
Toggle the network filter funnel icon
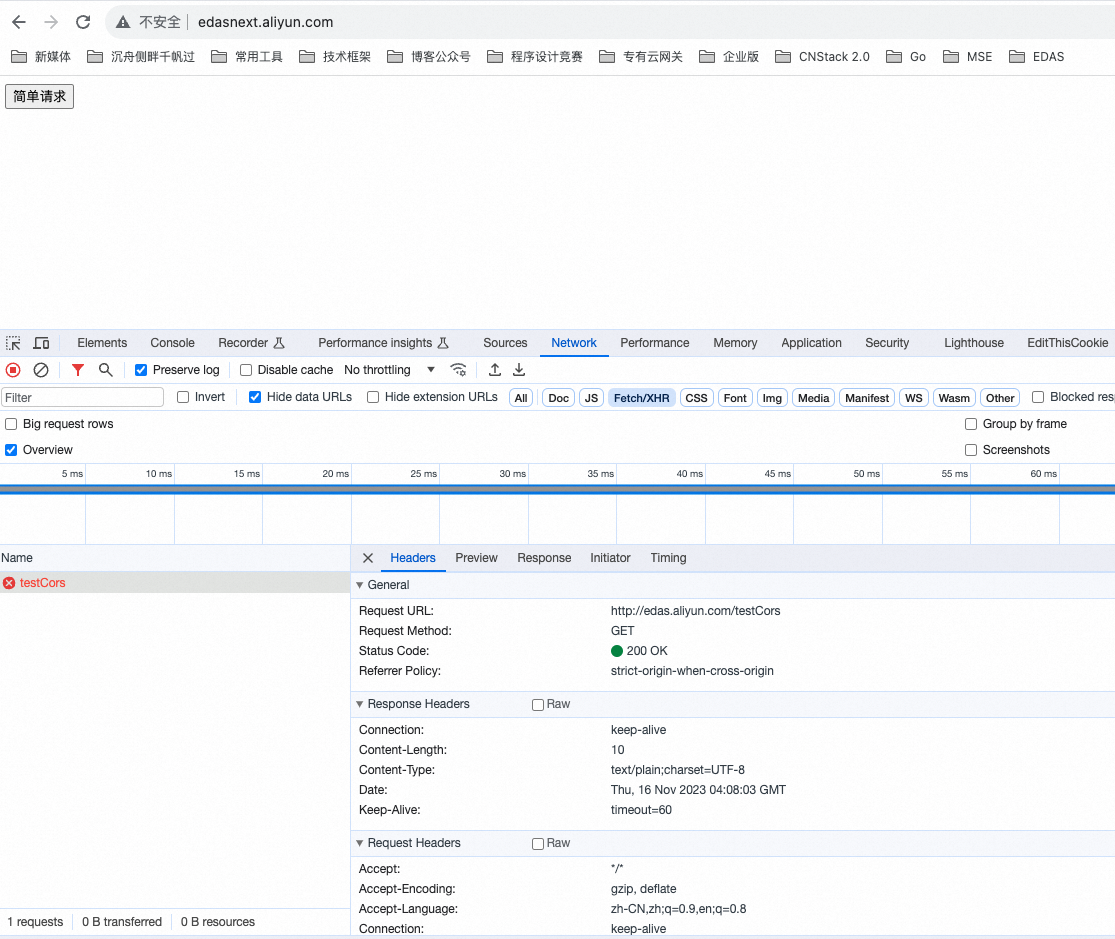[78, 370]
